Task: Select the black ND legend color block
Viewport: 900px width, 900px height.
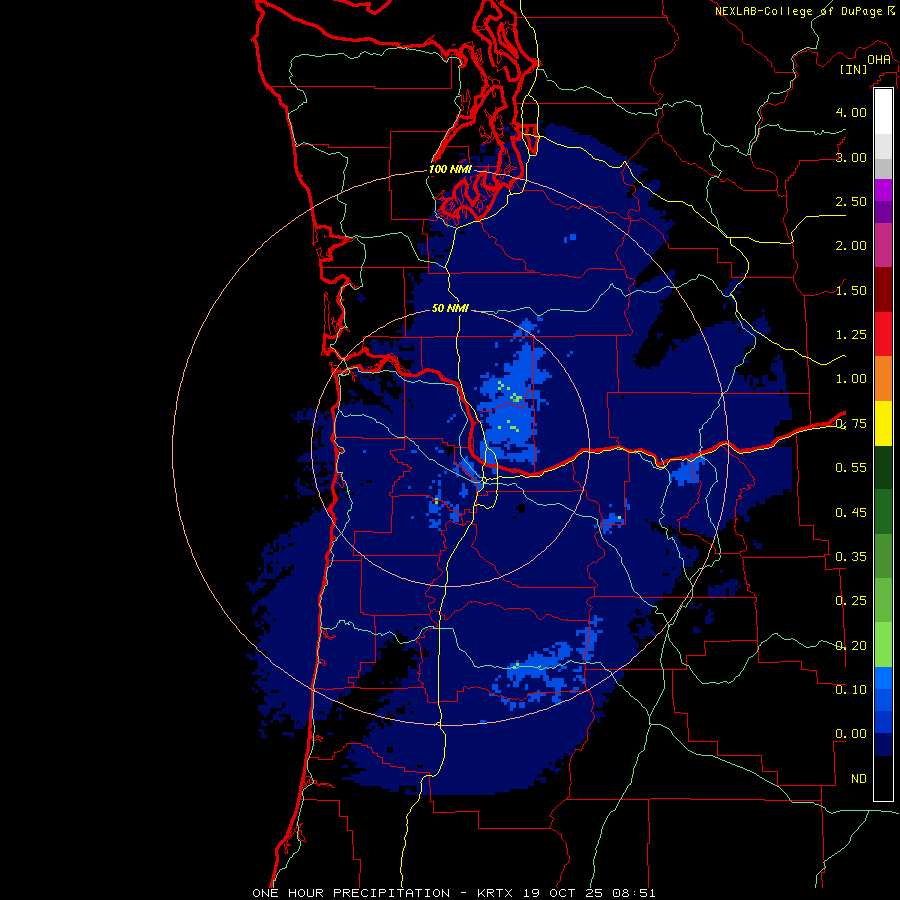Action: [883, 778]
